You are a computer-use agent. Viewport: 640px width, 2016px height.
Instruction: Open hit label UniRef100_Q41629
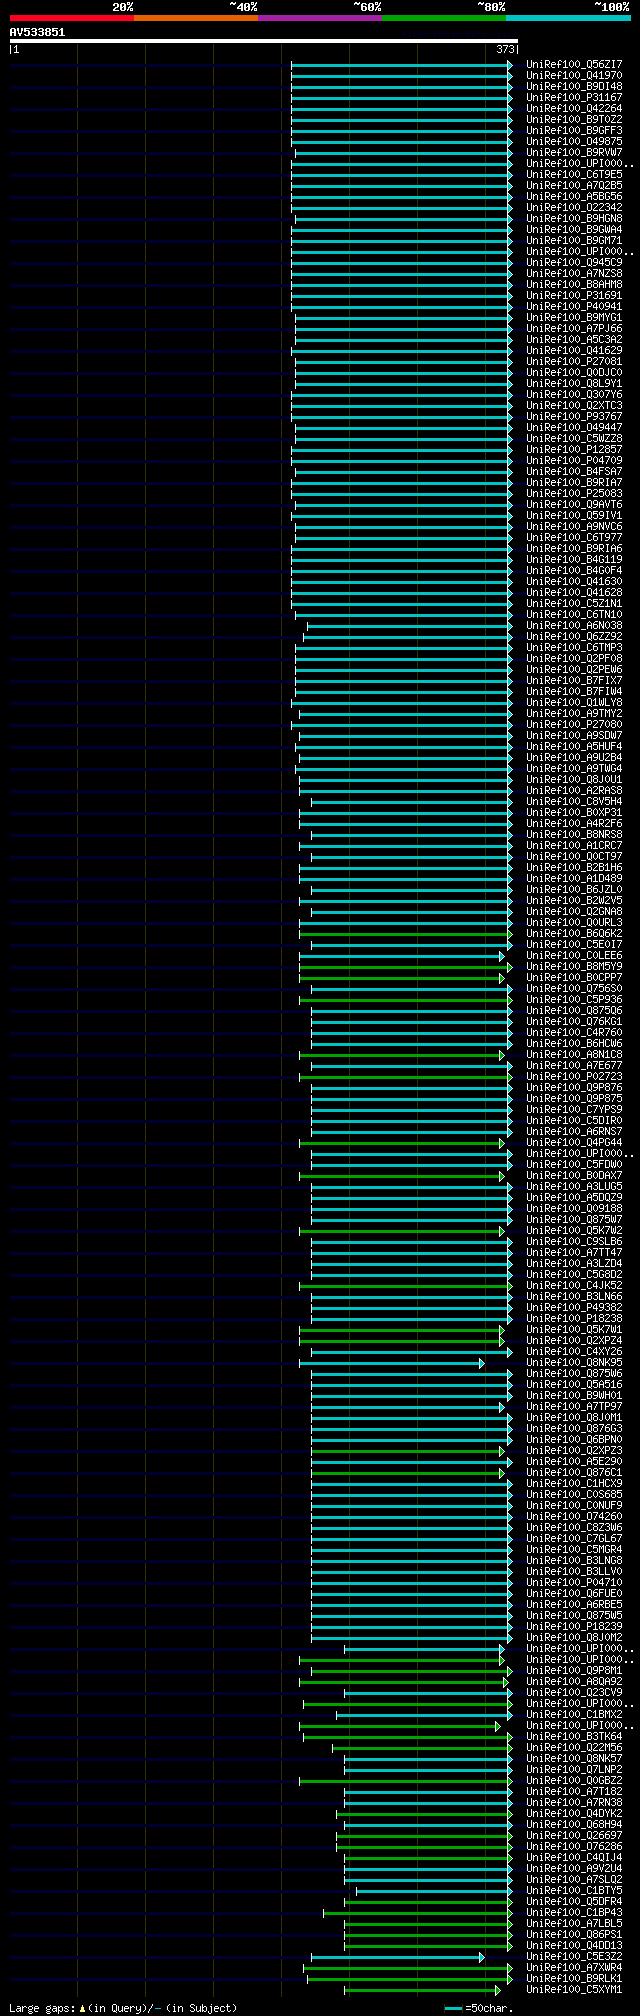(x=574, y=350)
